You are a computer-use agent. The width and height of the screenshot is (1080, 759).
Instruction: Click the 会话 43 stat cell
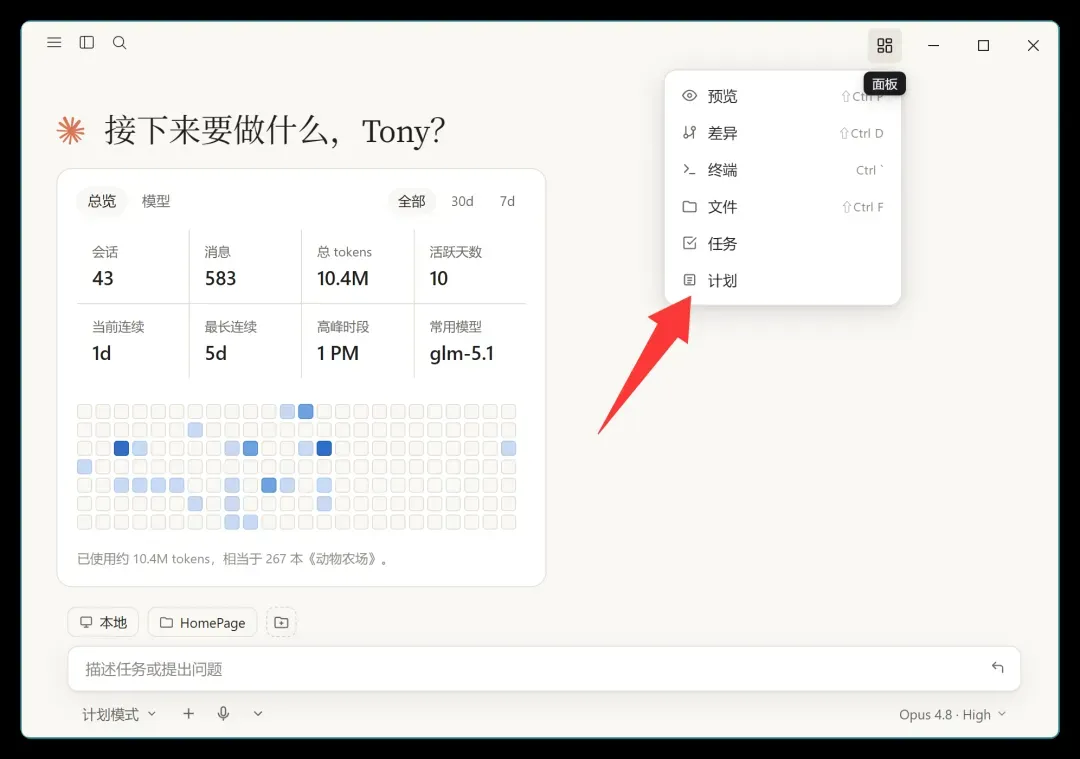(x=133, y=266)
